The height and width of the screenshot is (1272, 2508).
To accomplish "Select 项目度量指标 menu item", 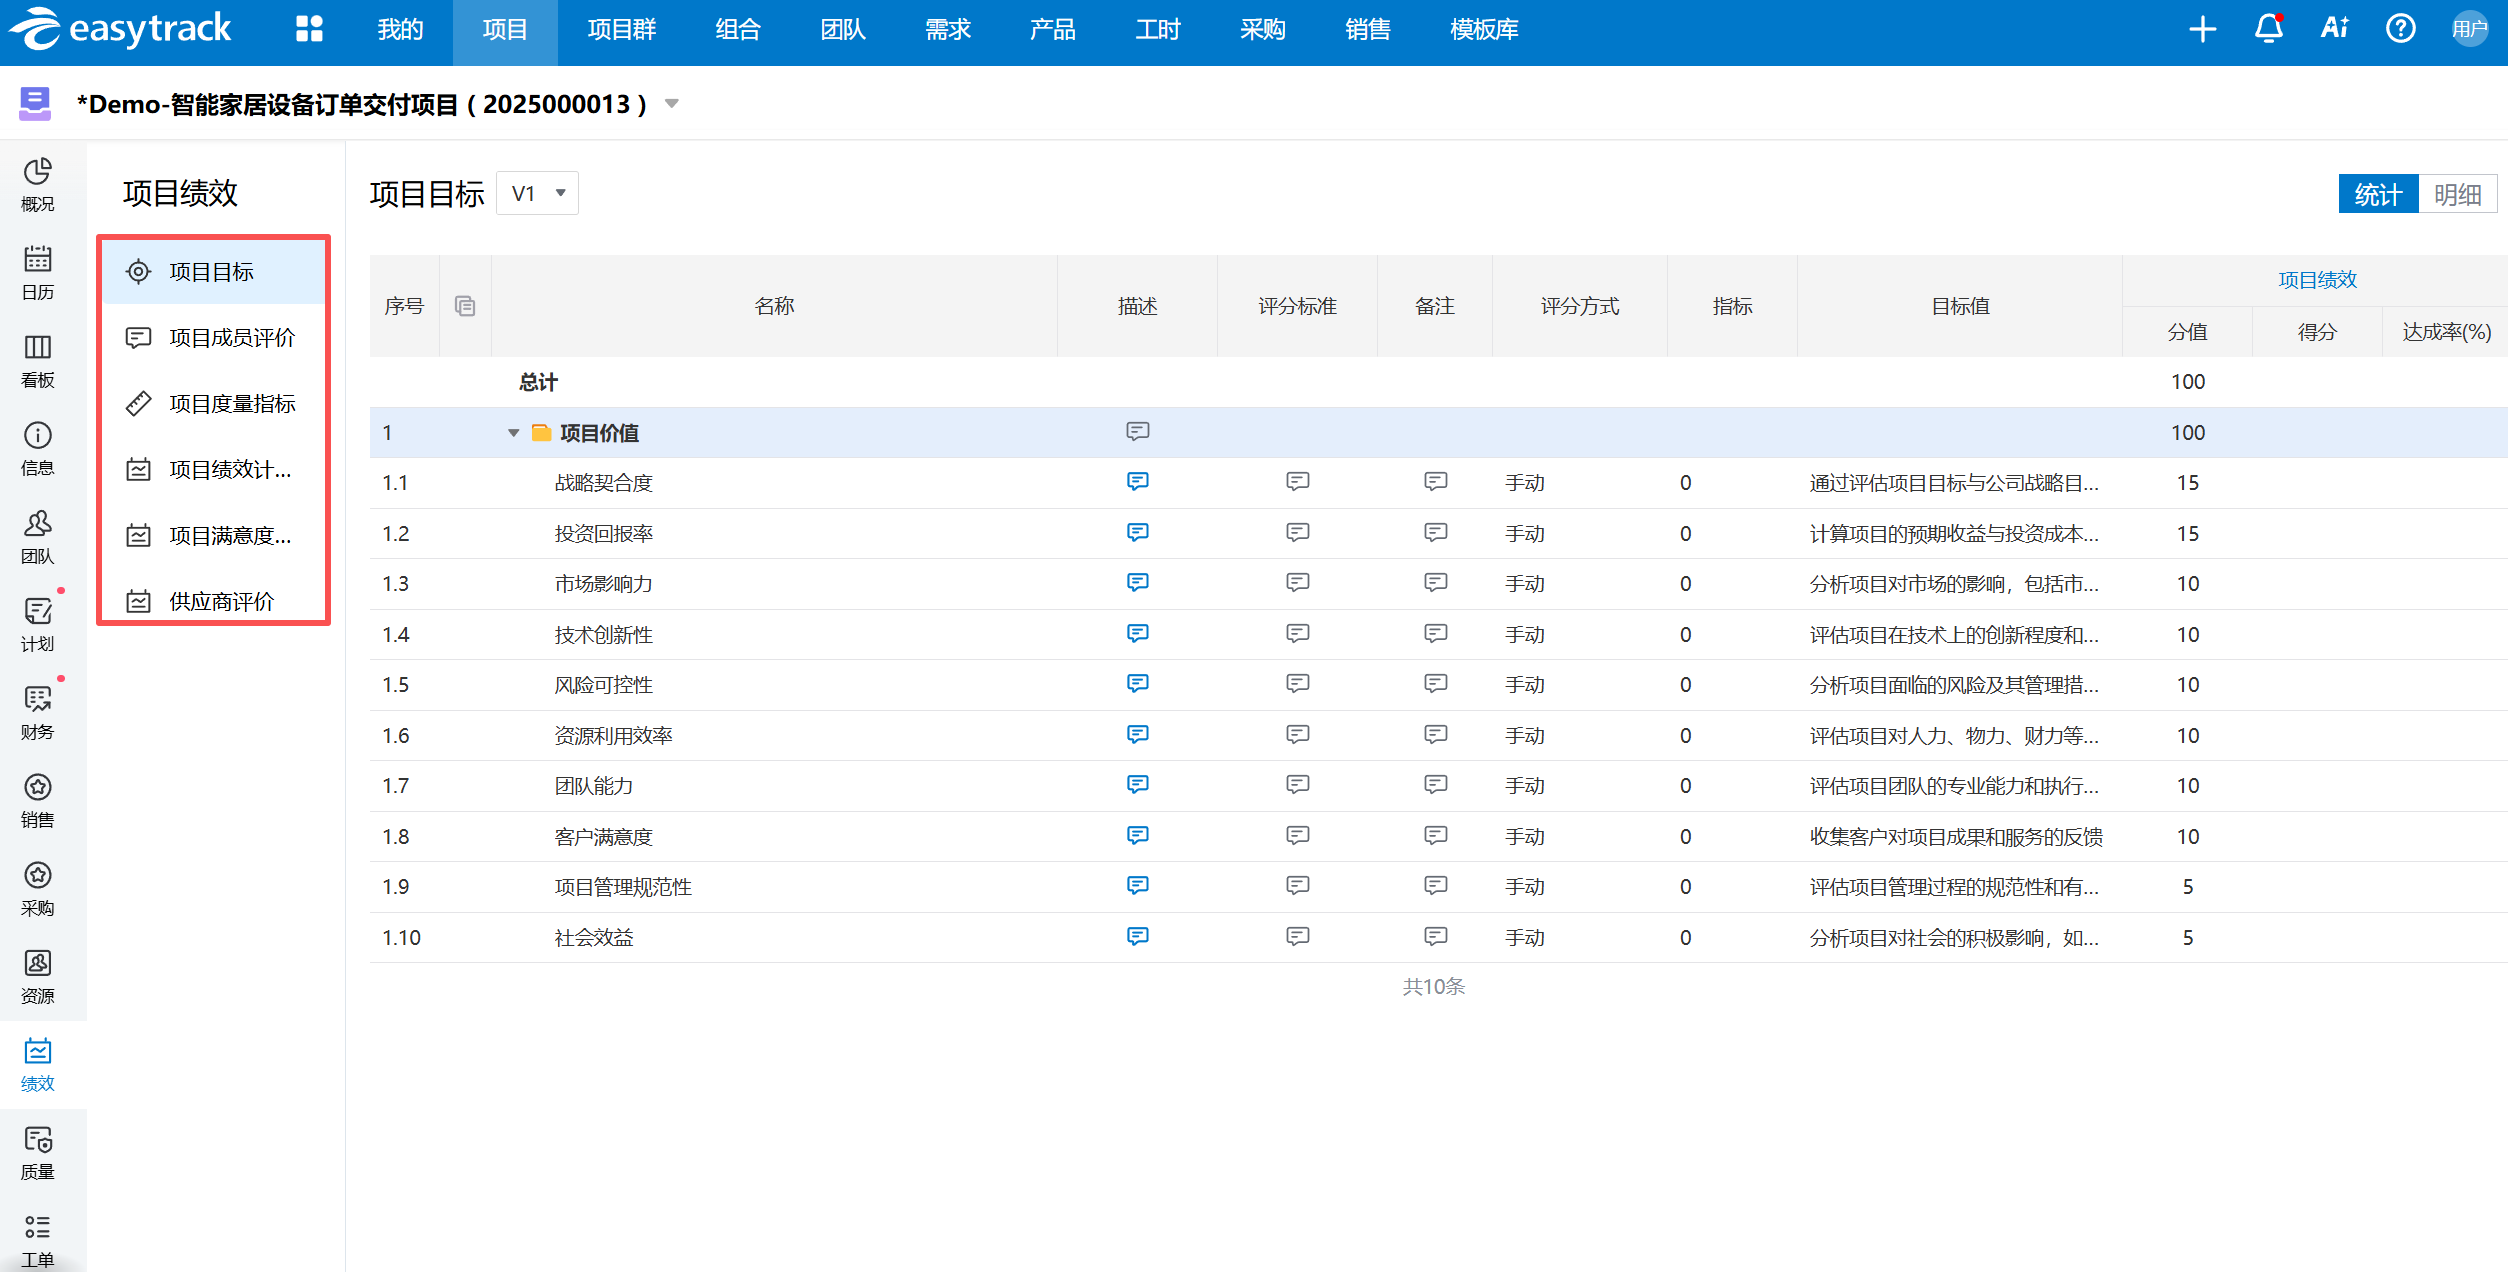I will tap(214, 403).
